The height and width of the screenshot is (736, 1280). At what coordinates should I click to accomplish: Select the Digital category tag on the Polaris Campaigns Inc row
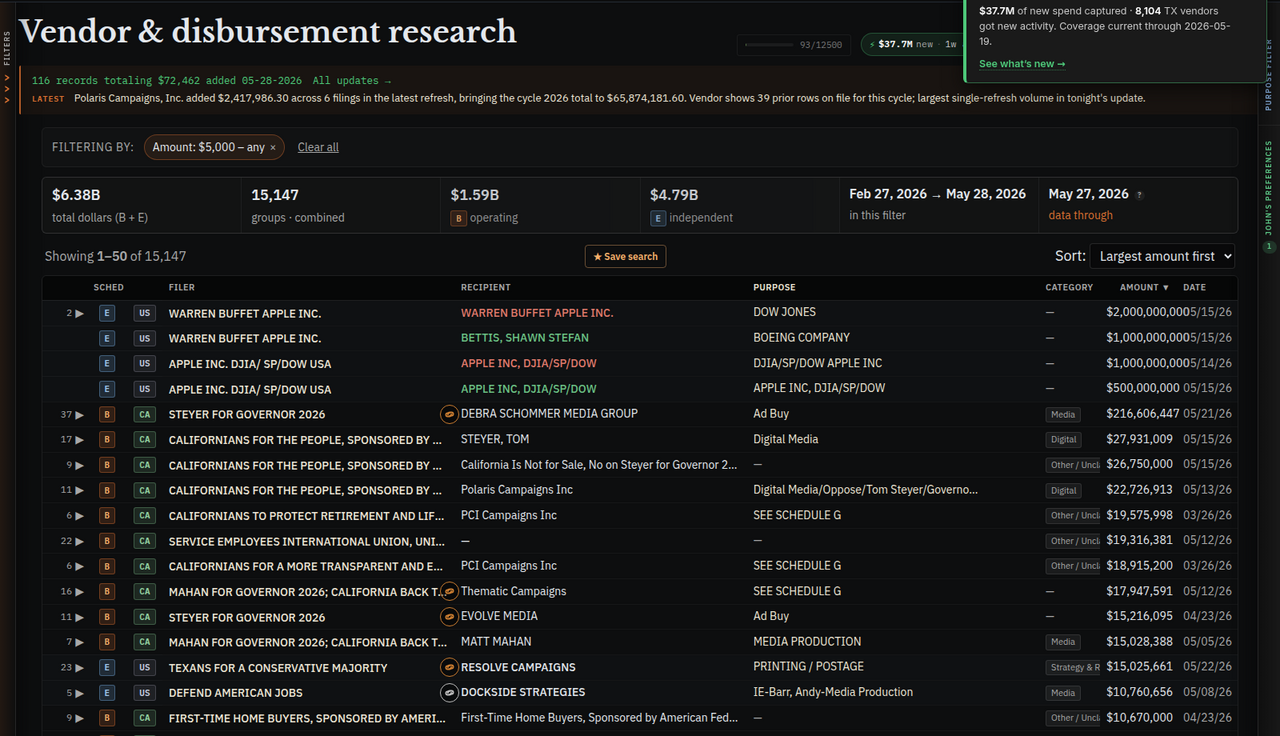[1064, 490]
